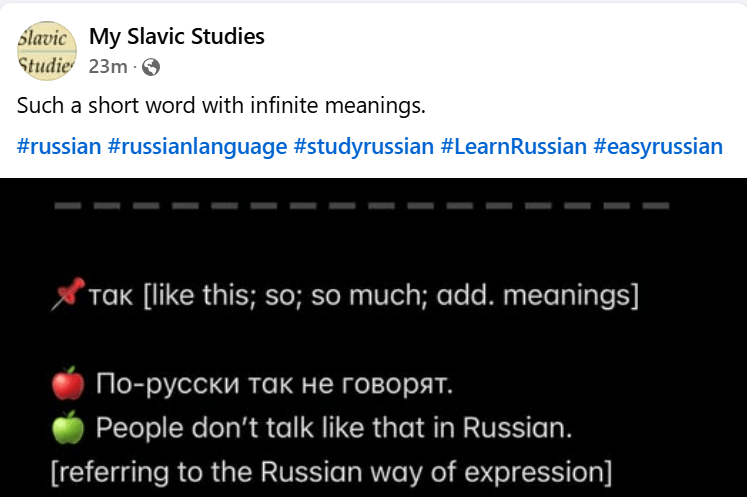
Task: Follow the #studyrussian hashtag link
Action: pyautogui.click(x=363, y=146)
